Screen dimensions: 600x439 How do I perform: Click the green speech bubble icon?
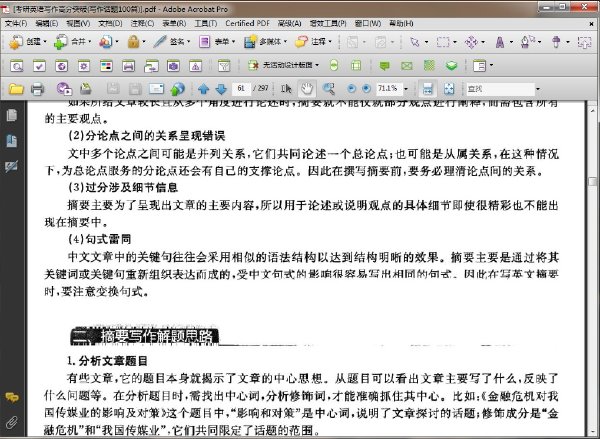[x=384, y=66]
